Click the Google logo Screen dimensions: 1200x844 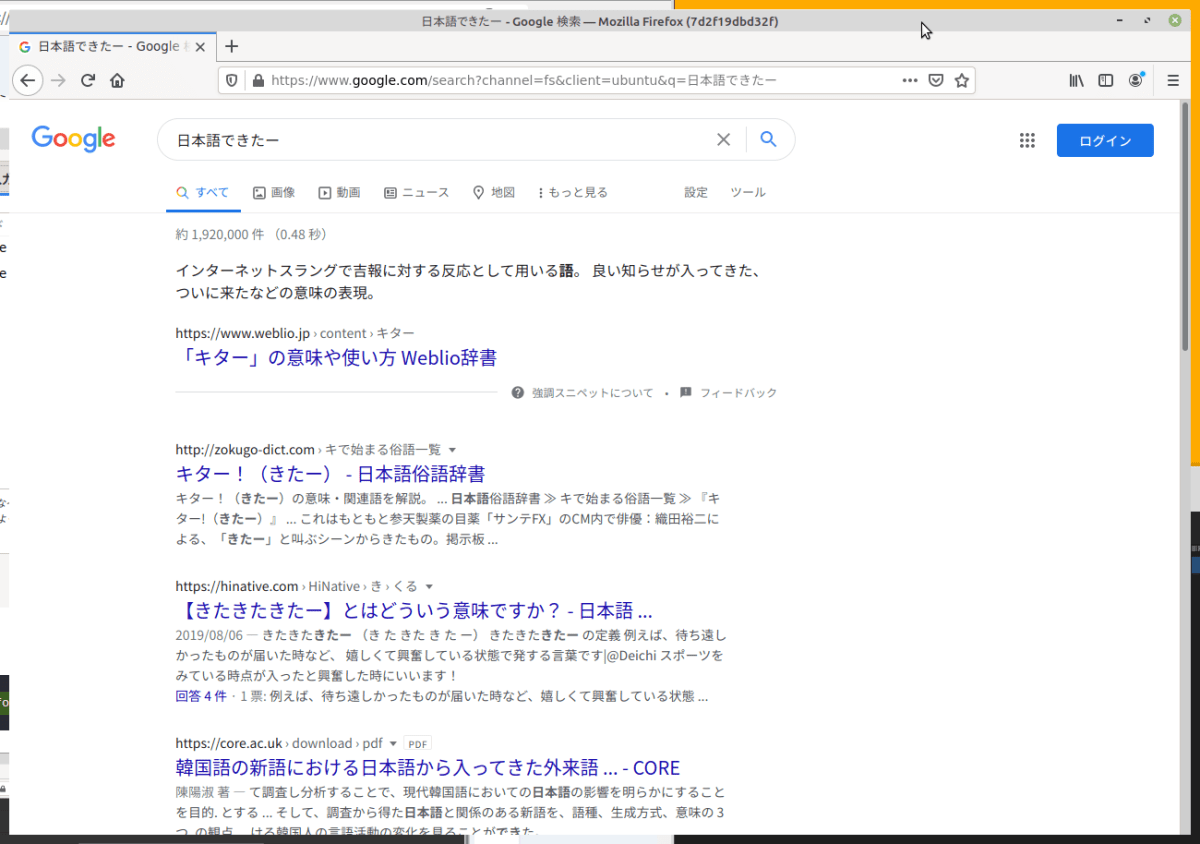[73, 139]
